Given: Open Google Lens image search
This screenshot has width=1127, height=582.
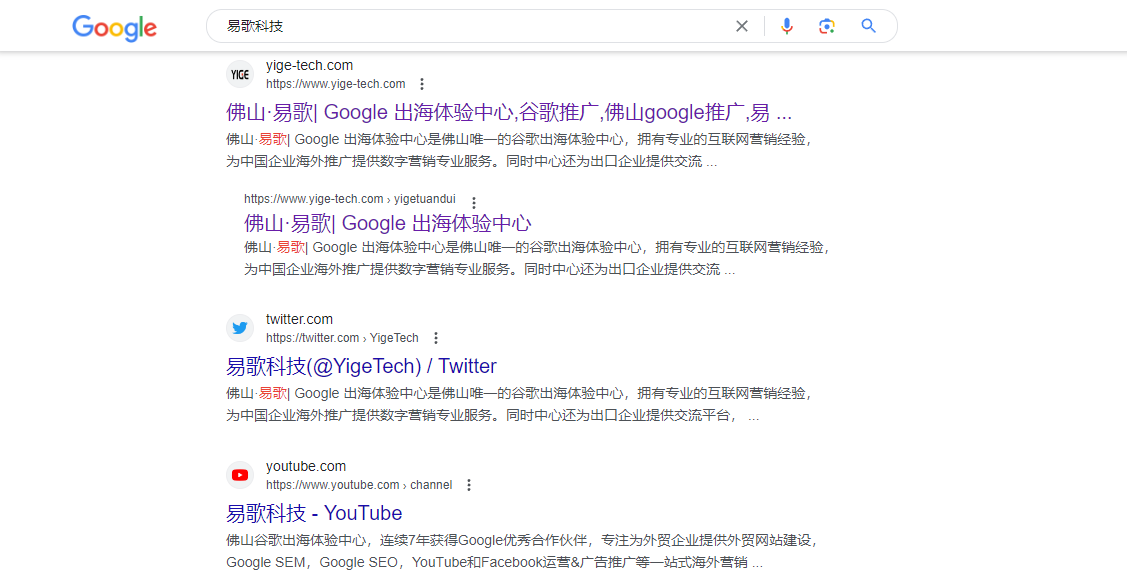Looking at the screenshot, I should 827,27.
